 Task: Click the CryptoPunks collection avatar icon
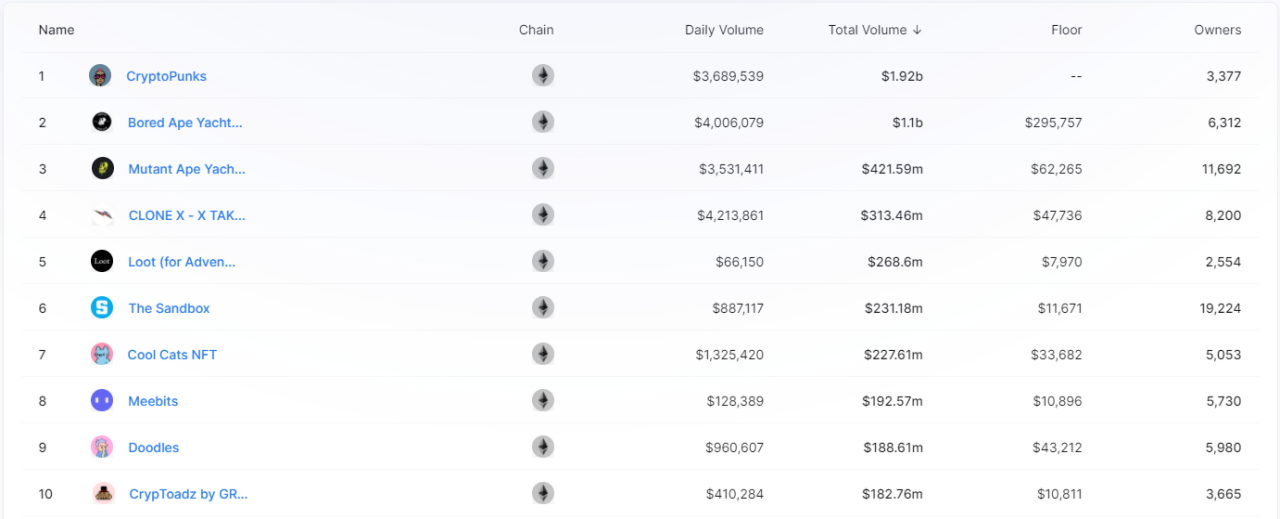point(100,76)
